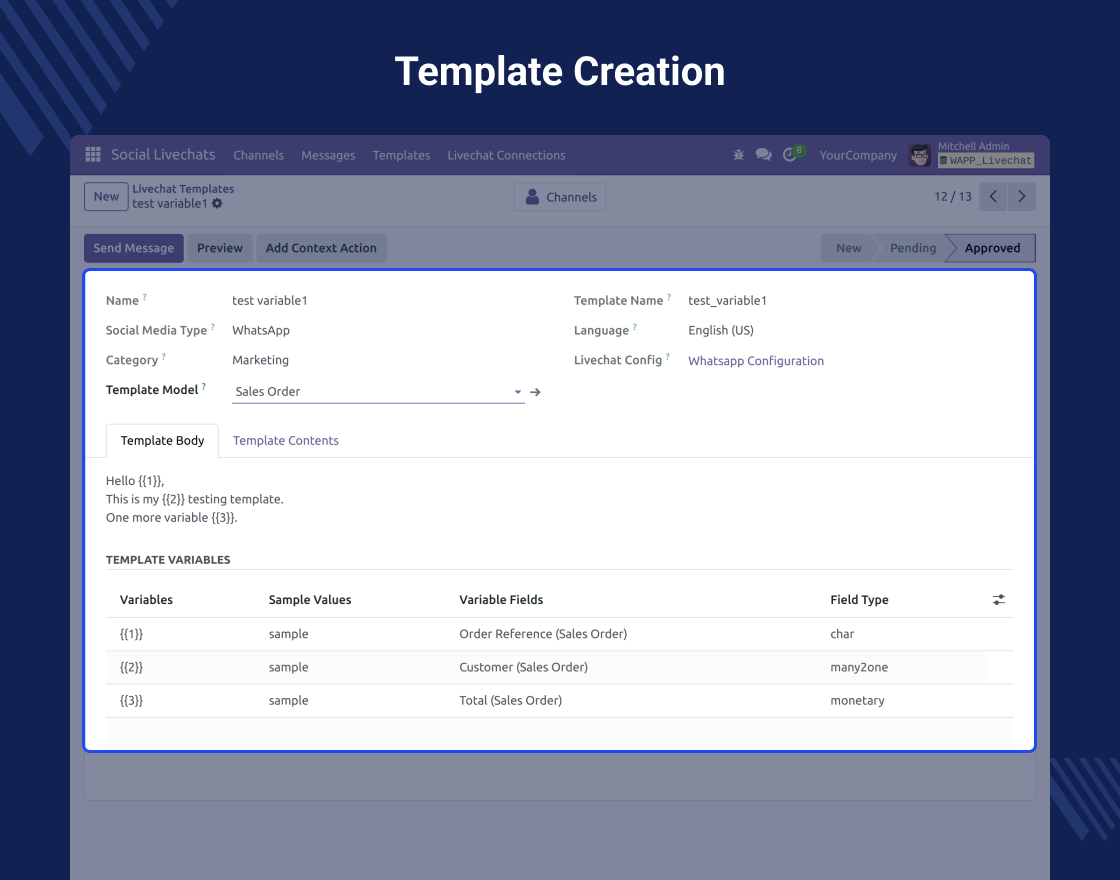This screenshot has height=880, width=1120.
Task: Open the apps grid menu icon
Action: [93, 155]
